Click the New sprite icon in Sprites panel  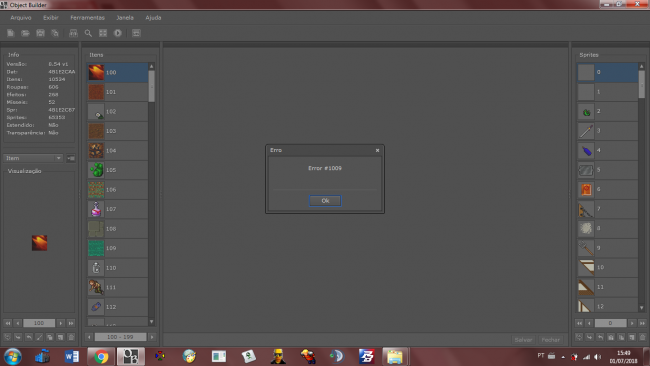click(632, 337)
